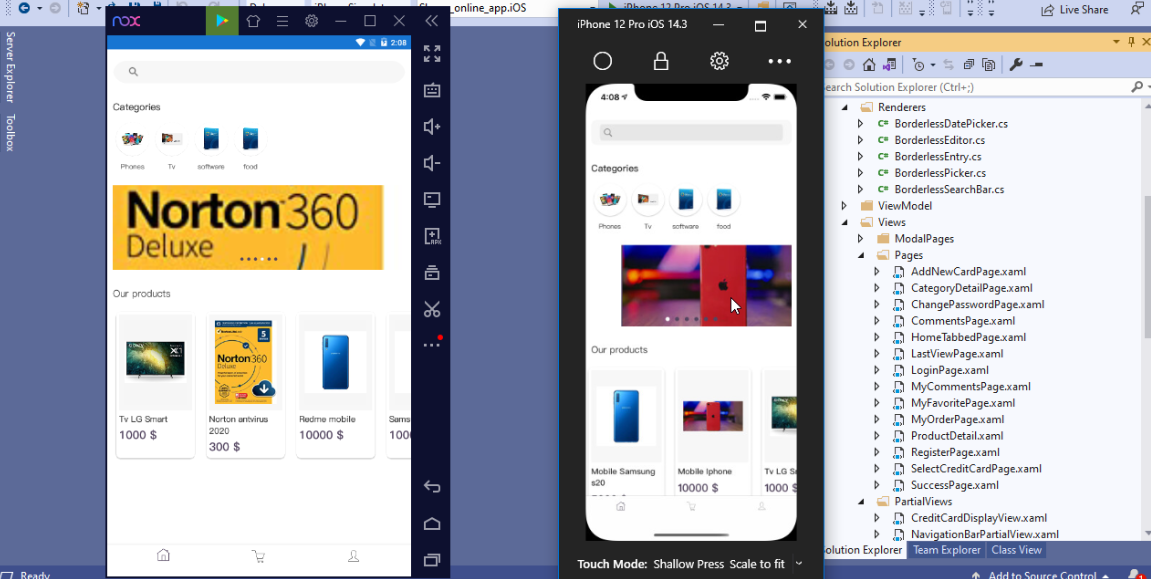The image size is (1151, 579).
Task: Click search bar in iPhone app
Action: pos(691,133)
